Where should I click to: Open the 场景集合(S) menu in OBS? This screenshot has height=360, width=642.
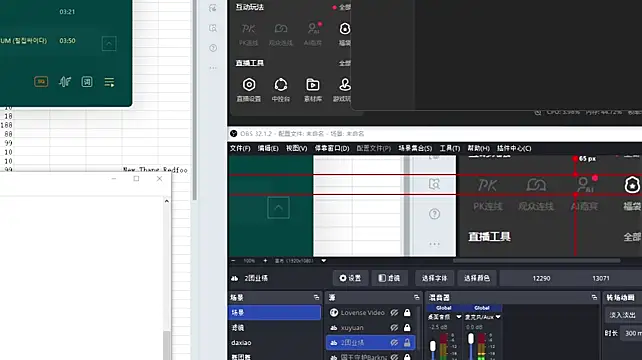pos(415,148)
